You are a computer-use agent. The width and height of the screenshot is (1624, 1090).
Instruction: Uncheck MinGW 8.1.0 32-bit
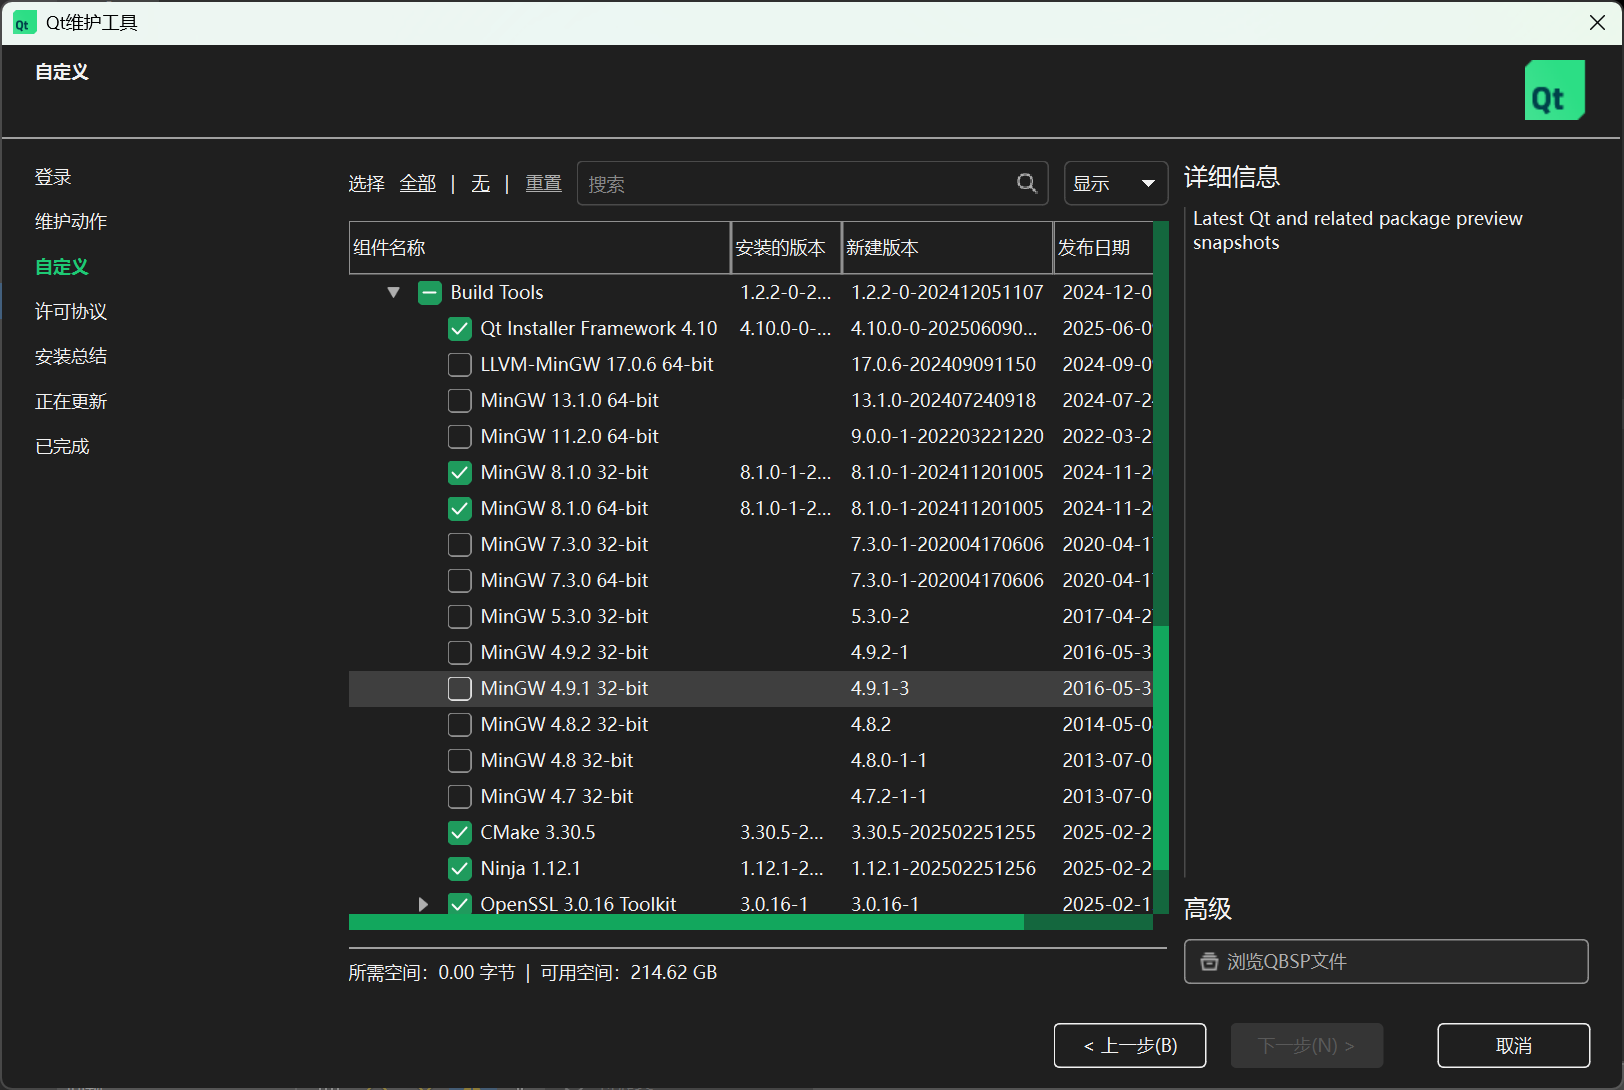coord(459,472)
